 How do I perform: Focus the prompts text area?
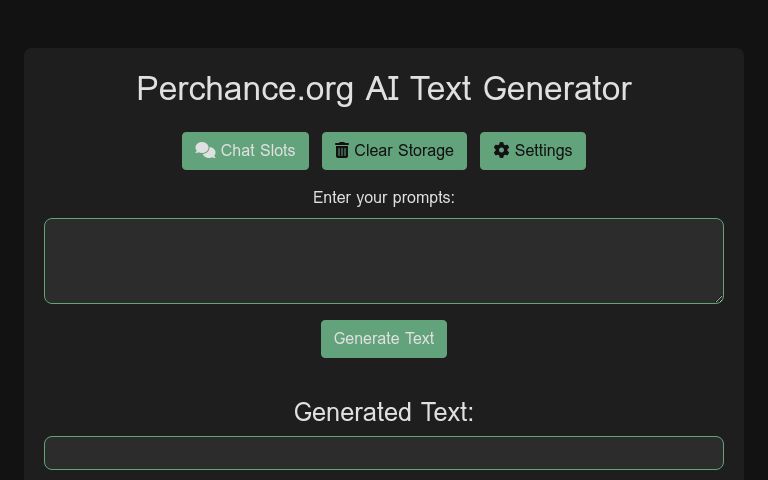click(384, 260)
